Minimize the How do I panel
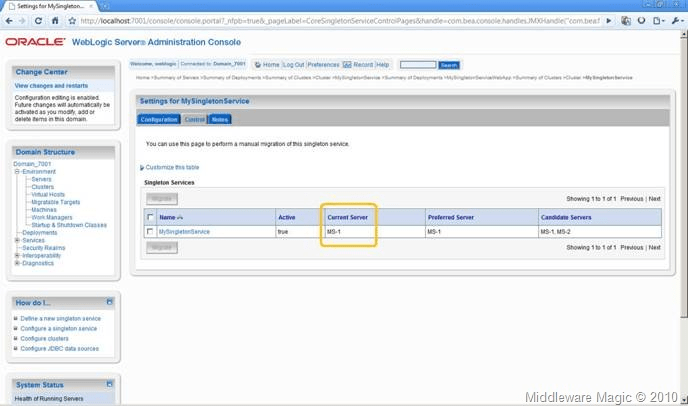 coord(109,302)
